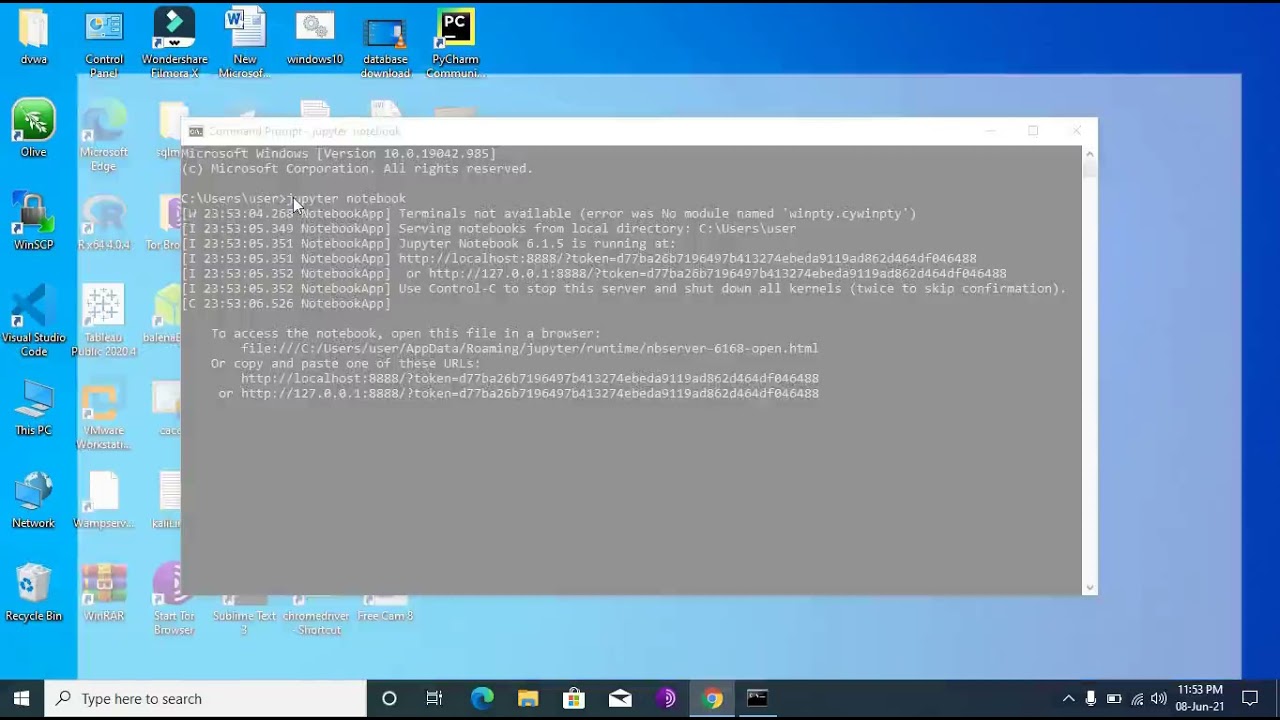Screen dimensions: 1280x720
Task: Open network settings tray icon
Action: [1137, 698]
